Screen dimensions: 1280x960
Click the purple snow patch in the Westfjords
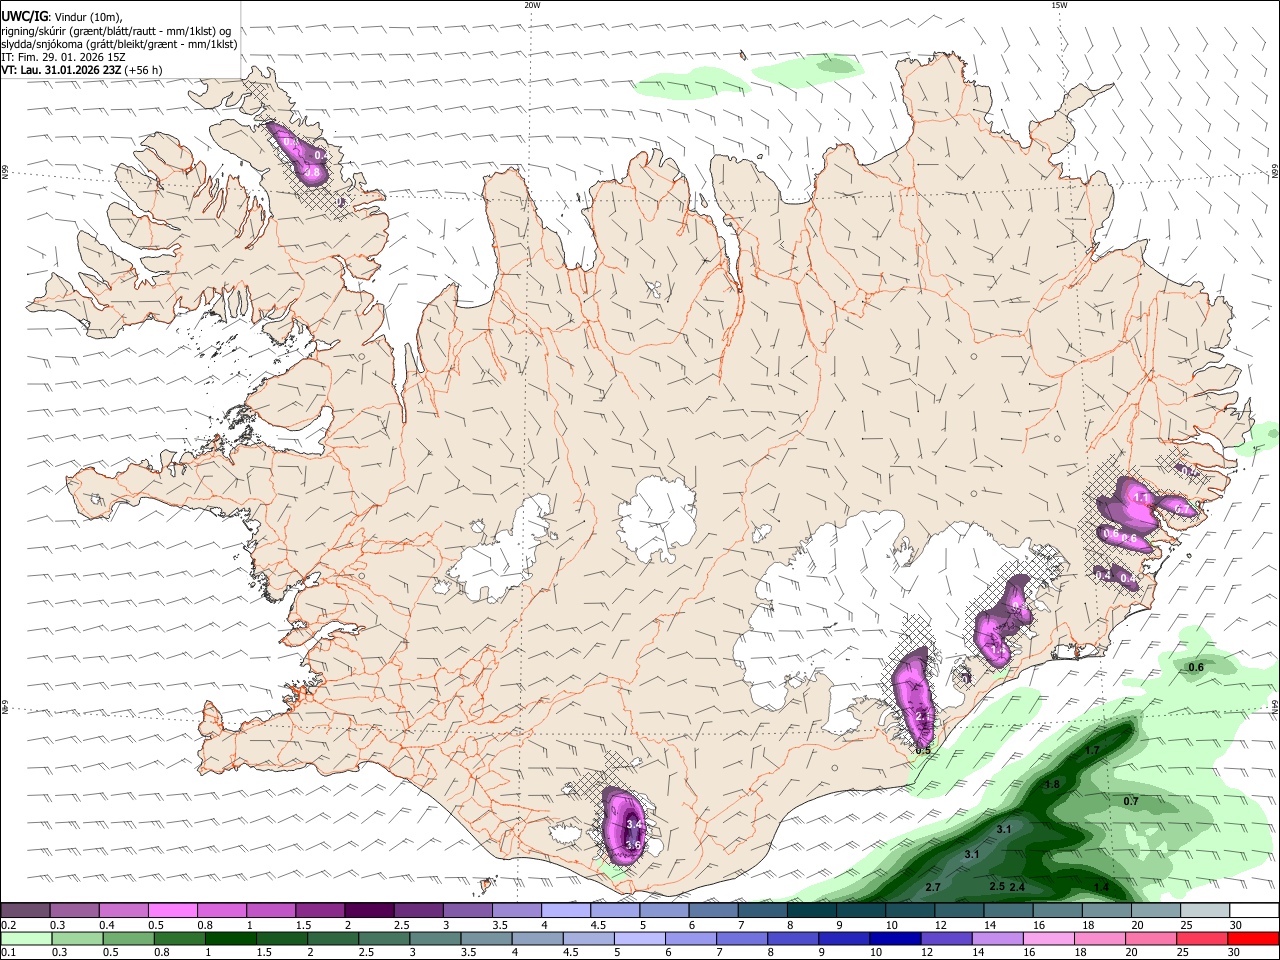(x=297, y=153)
